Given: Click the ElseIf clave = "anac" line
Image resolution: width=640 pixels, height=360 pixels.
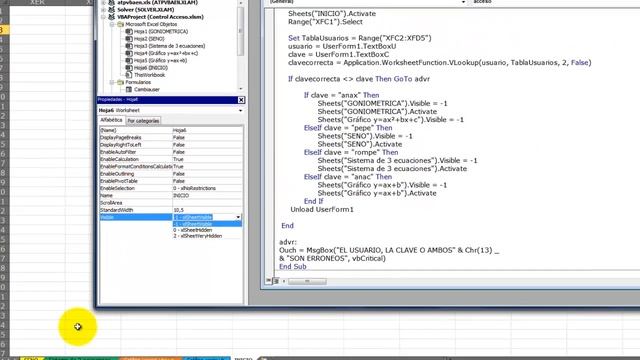Looking at the screenshot, I should point(348,177).
